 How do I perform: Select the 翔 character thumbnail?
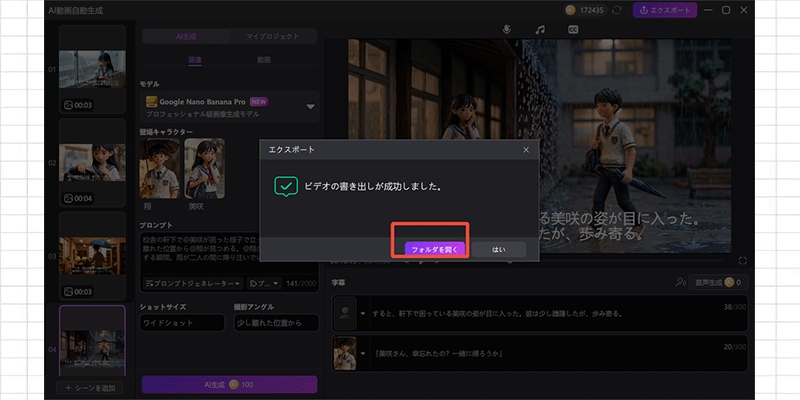pyautogui.click(x=159, y=168)
